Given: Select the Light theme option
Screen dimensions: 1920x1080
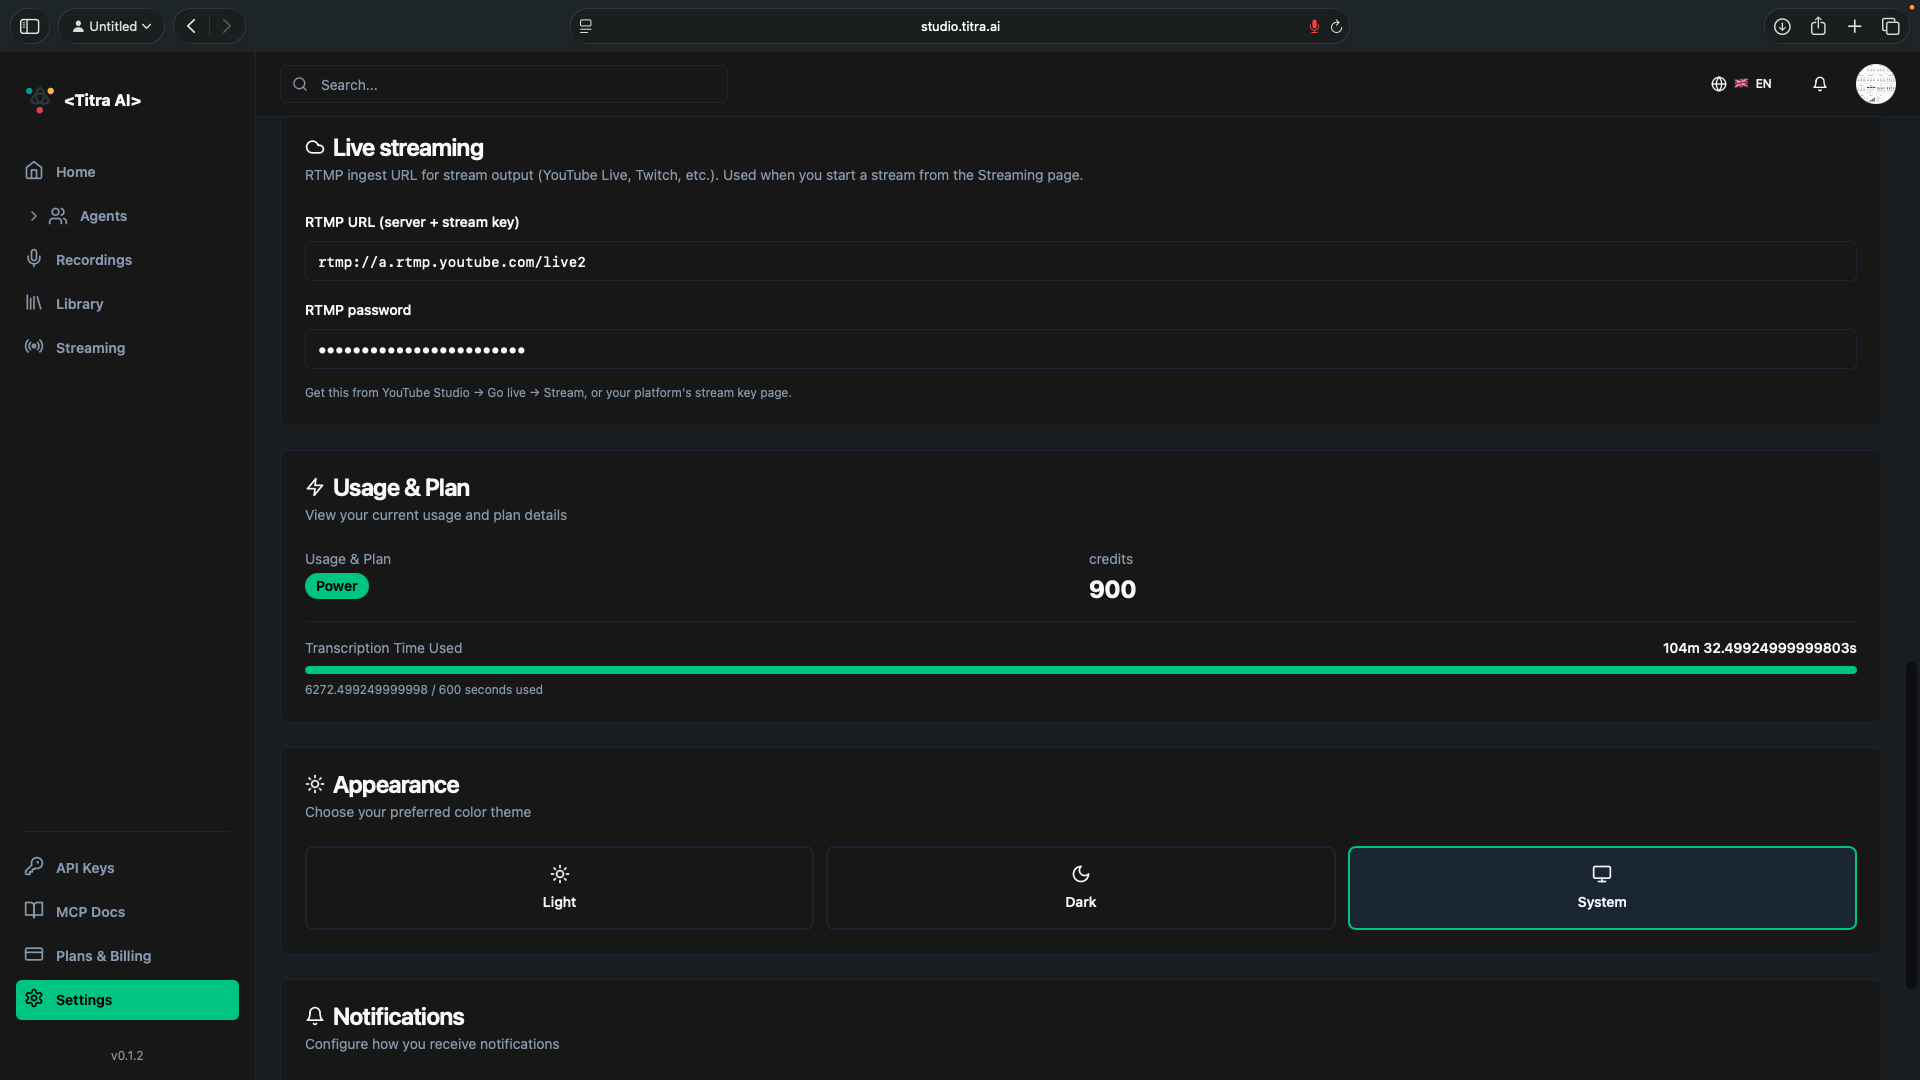Looking at the screenshot, I should click(559, 888).
